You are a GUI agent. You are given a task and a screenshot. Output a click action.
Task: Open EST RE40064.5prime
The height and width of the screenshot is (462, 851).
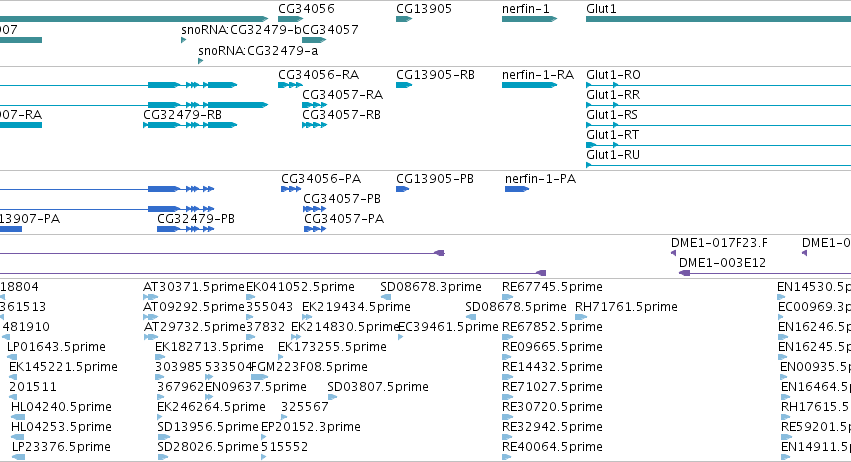(552, 448)
